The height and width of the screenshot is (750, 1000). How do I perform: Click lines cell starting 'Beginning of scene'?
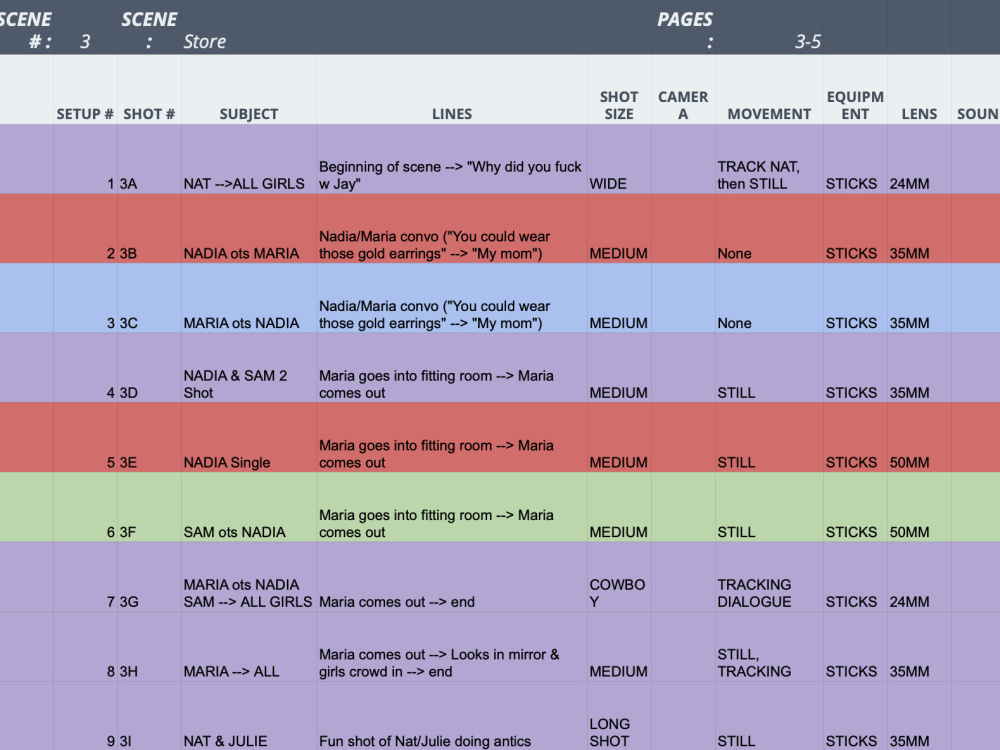point(452,159)
